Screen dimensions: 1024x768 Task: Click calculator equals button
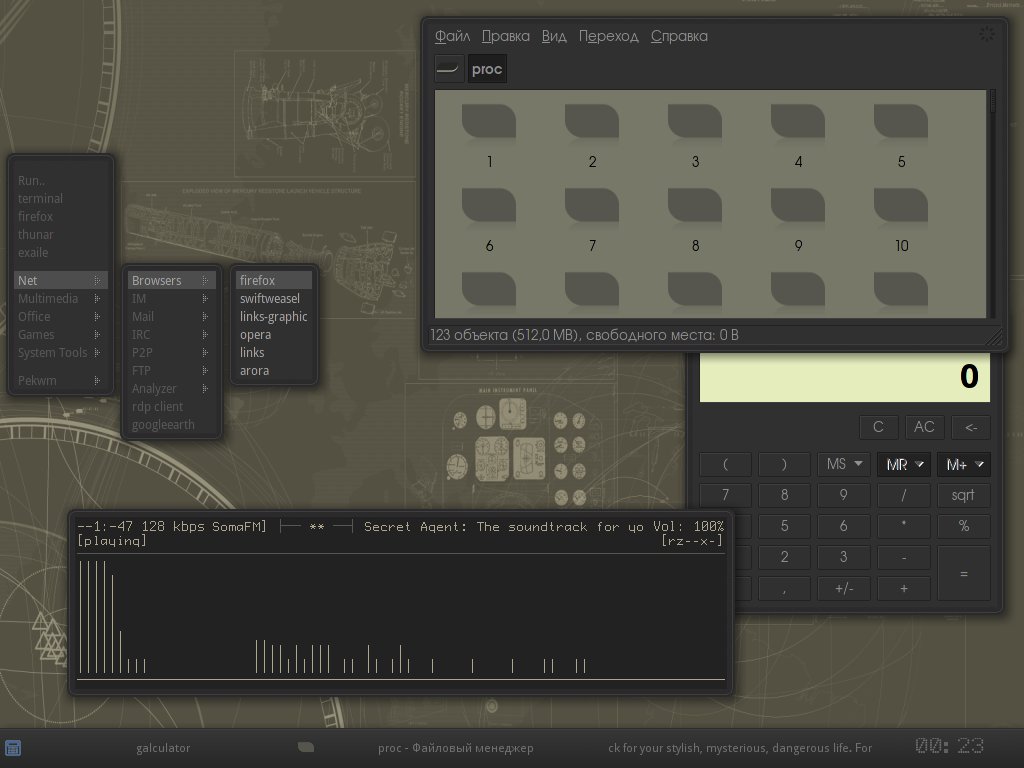(964, 573)
